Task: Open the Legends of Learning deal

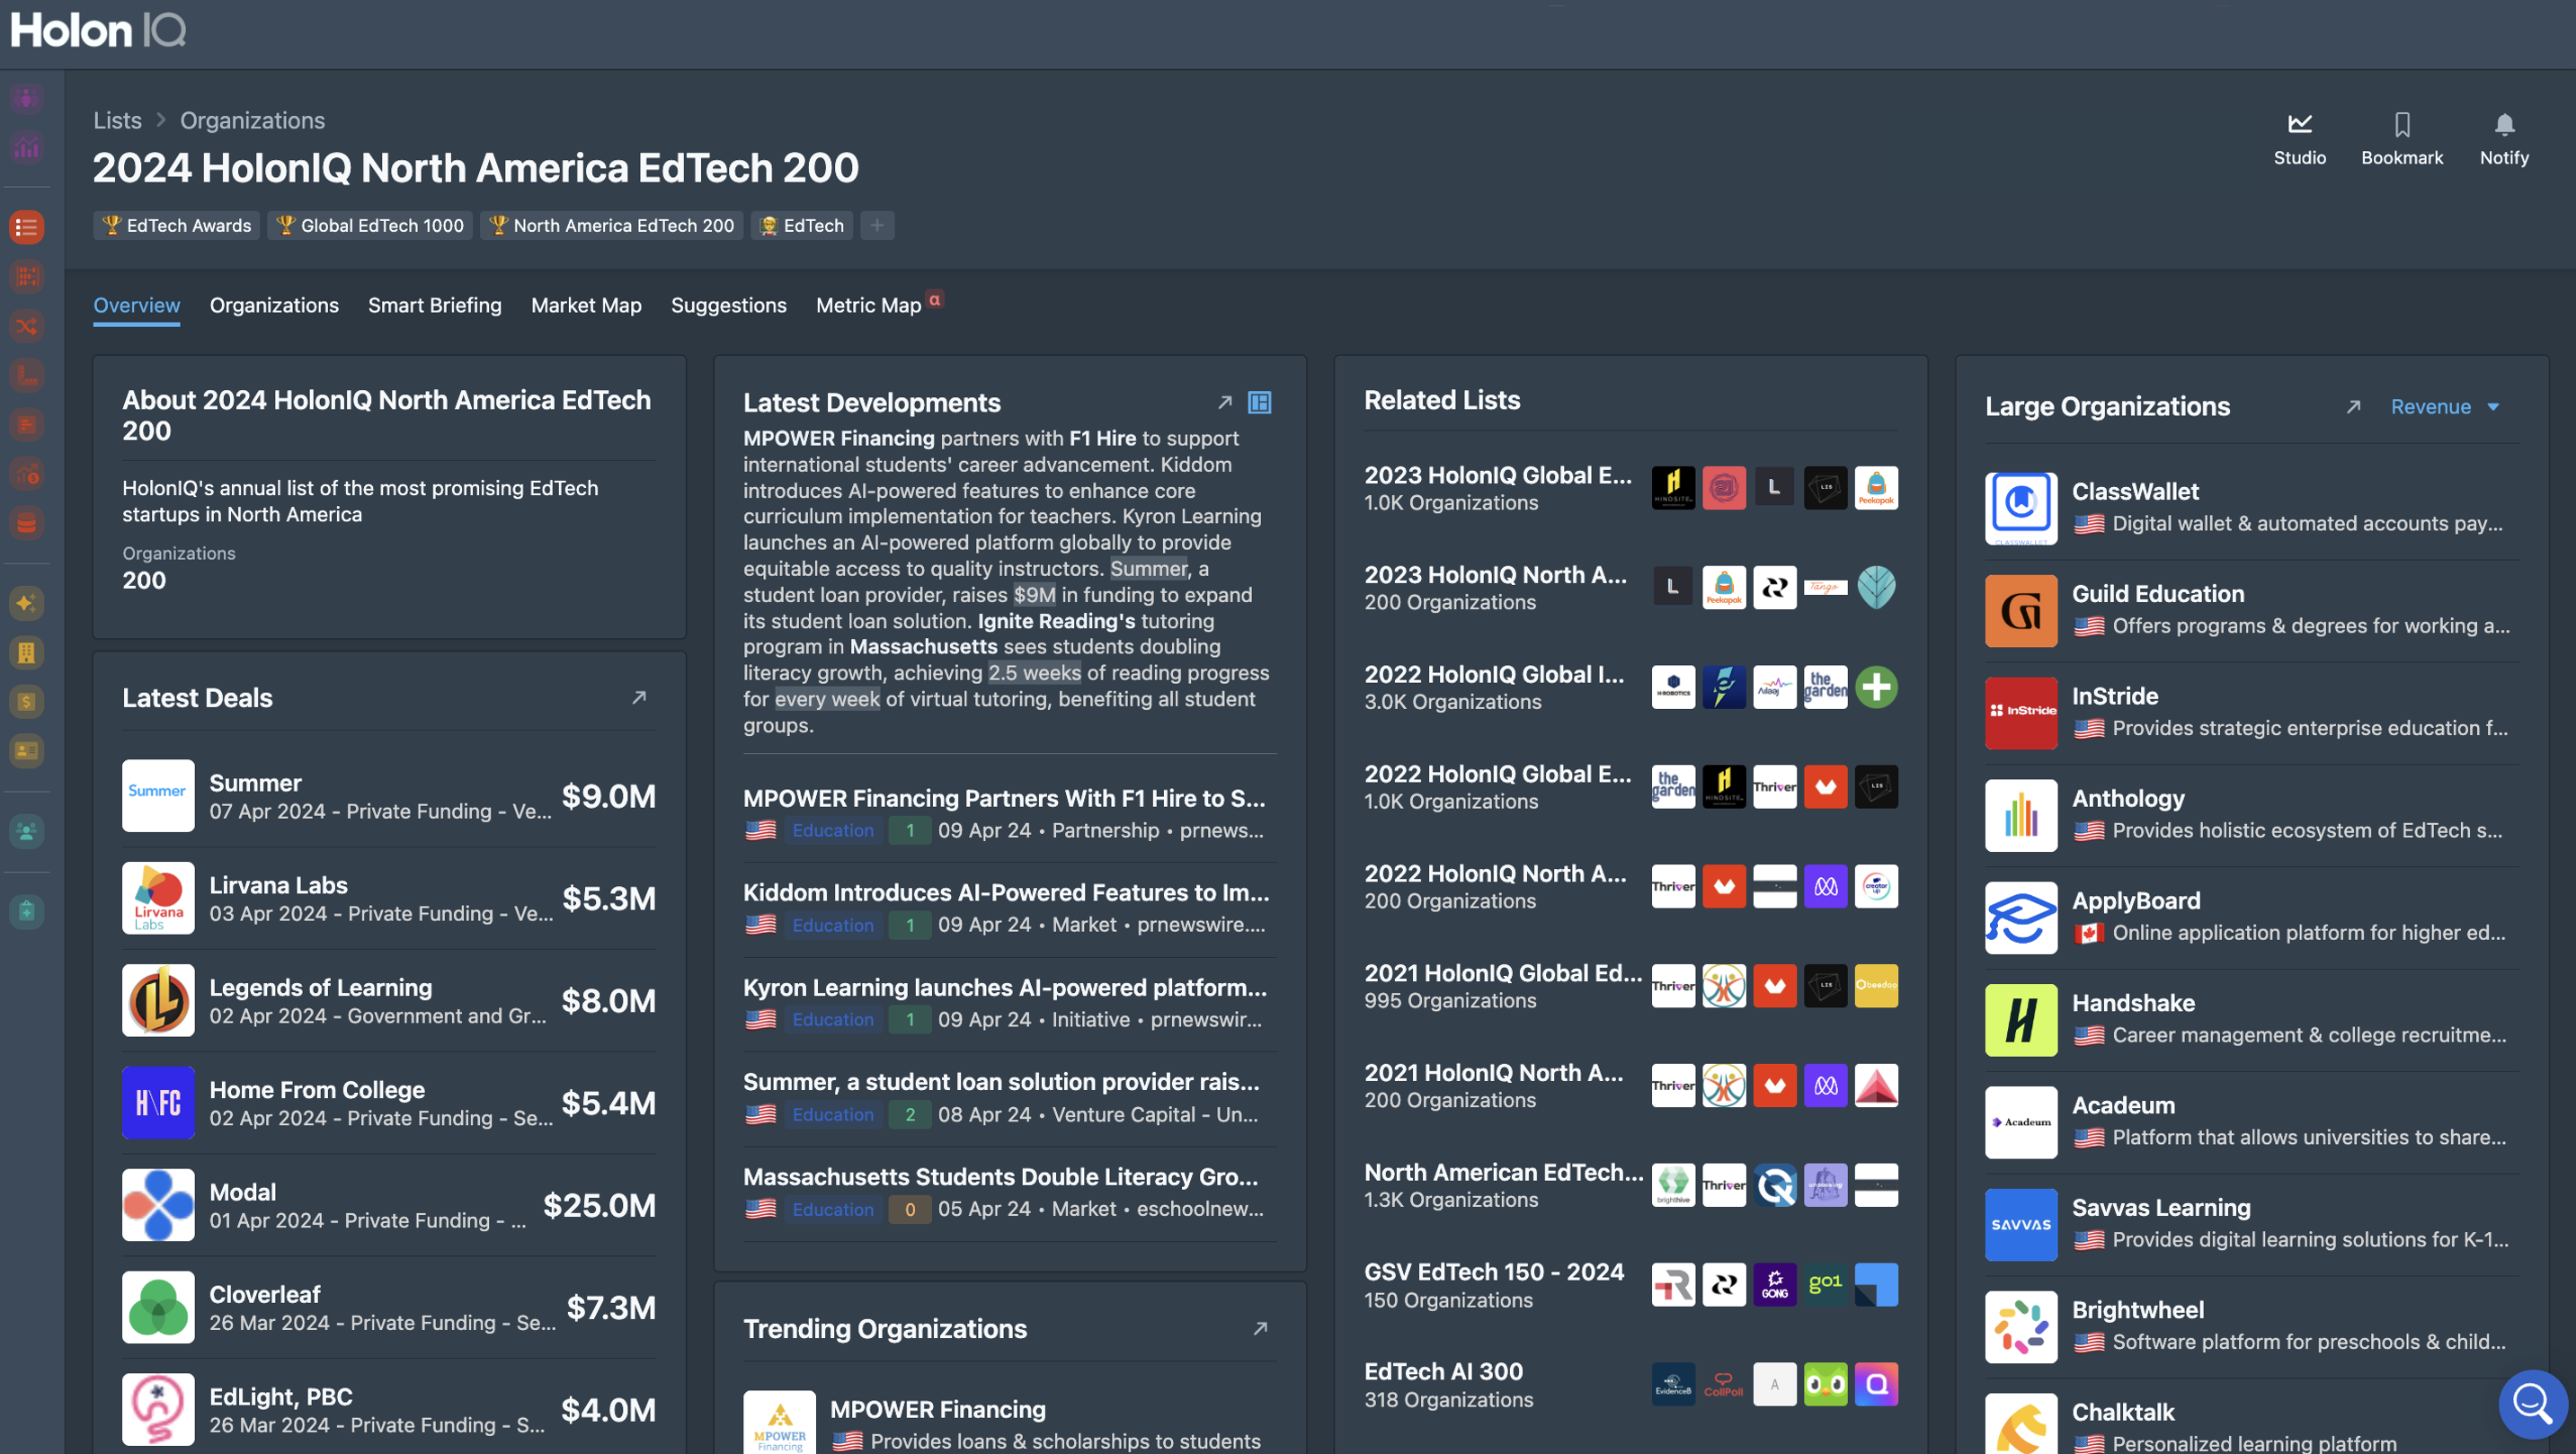Action: tap(388, 1000)
